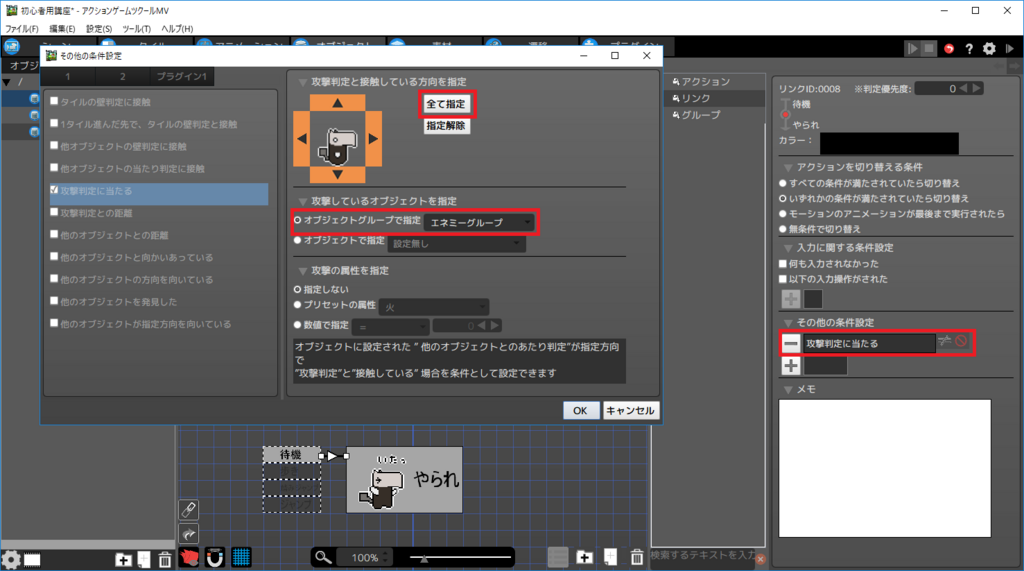
Task: Click the stop square in top toolbar
Action: 929,48
